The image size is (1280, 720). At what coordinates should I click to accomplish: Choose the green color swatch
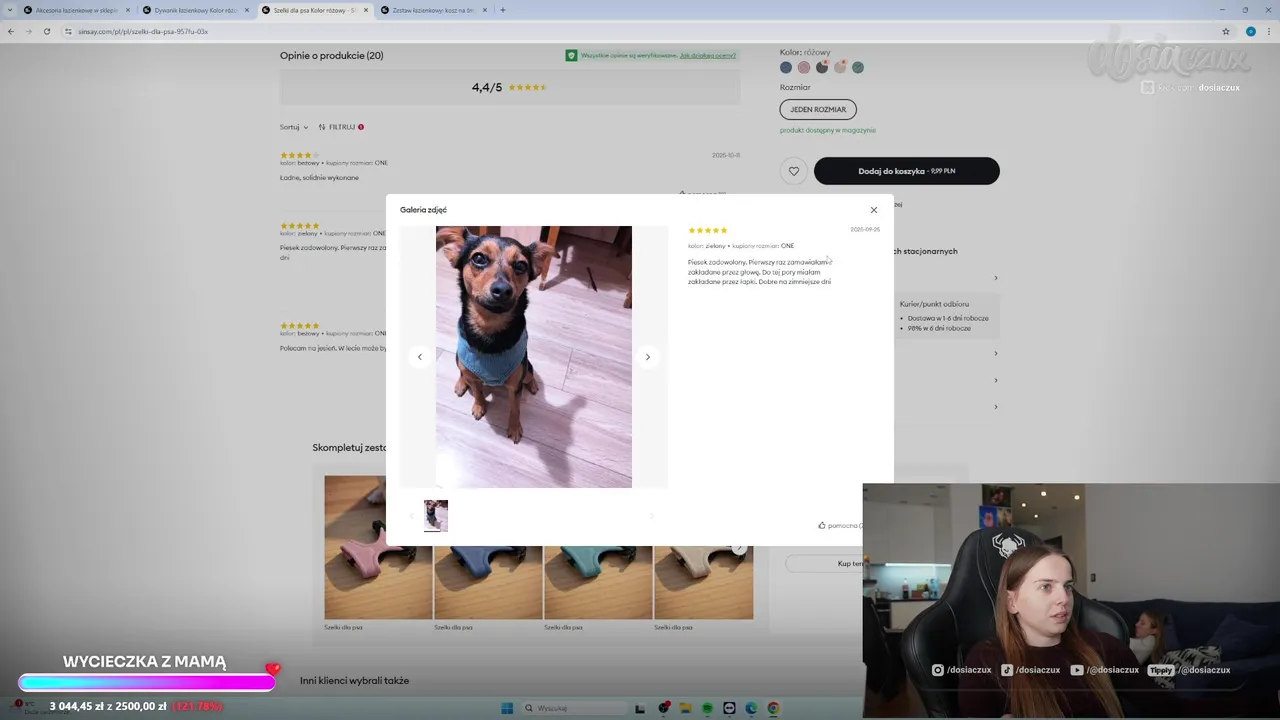[858, 68]
